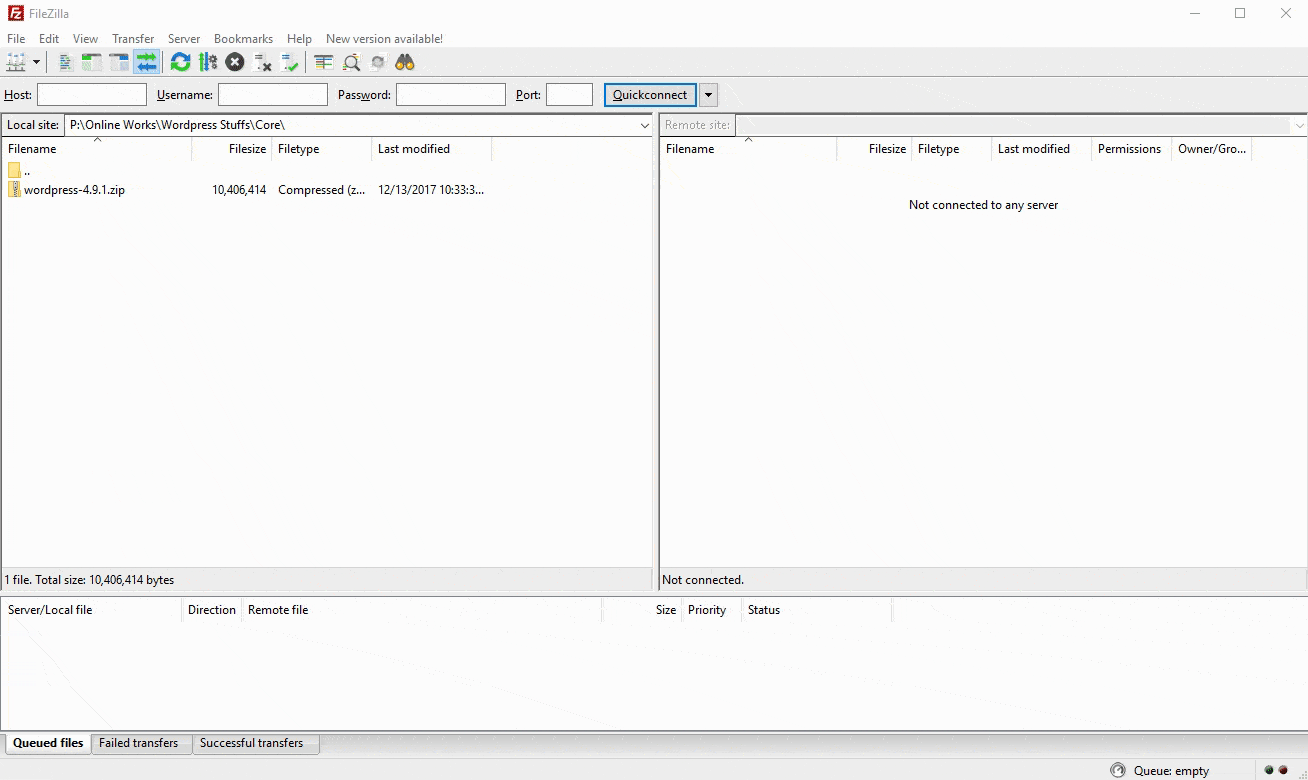The width and height of the screenshot is (1308, 780).
Task: Toggle the message log display icon
Action: pos(65,62)
